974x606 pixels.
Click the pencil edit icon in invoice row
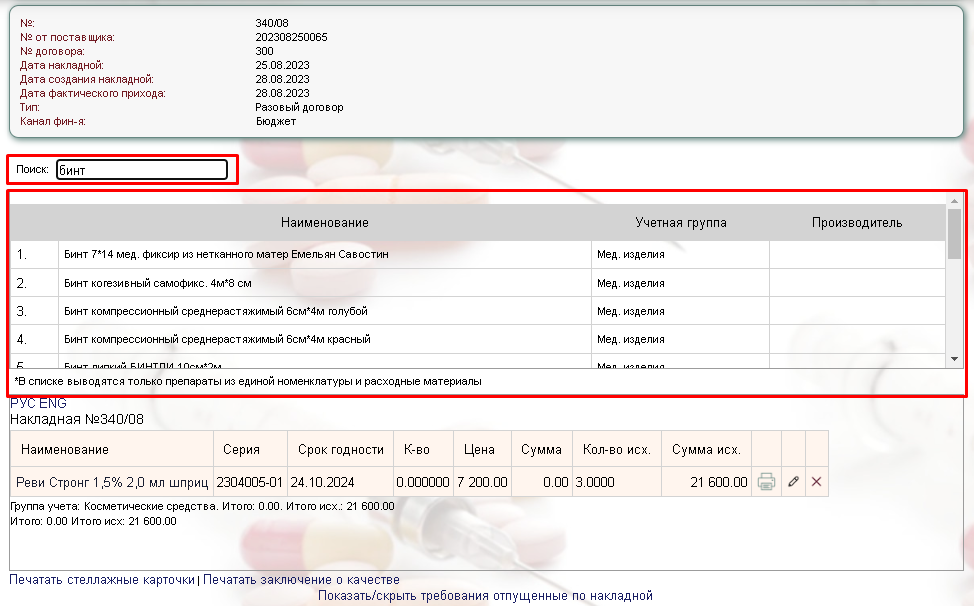click(793, 482)
